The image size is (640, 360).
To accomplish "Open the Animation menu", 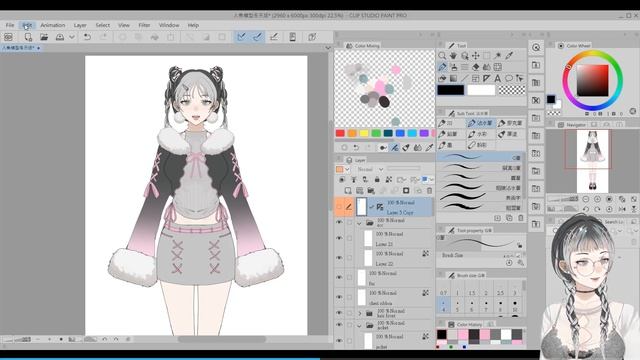I will coord(53,25).
